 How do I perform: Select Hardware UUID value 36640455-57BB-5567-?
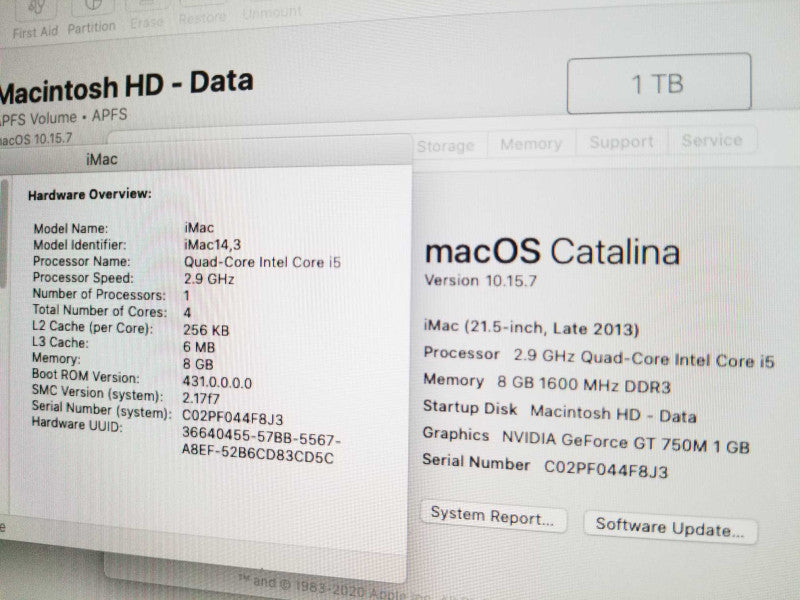pos(261,438)
